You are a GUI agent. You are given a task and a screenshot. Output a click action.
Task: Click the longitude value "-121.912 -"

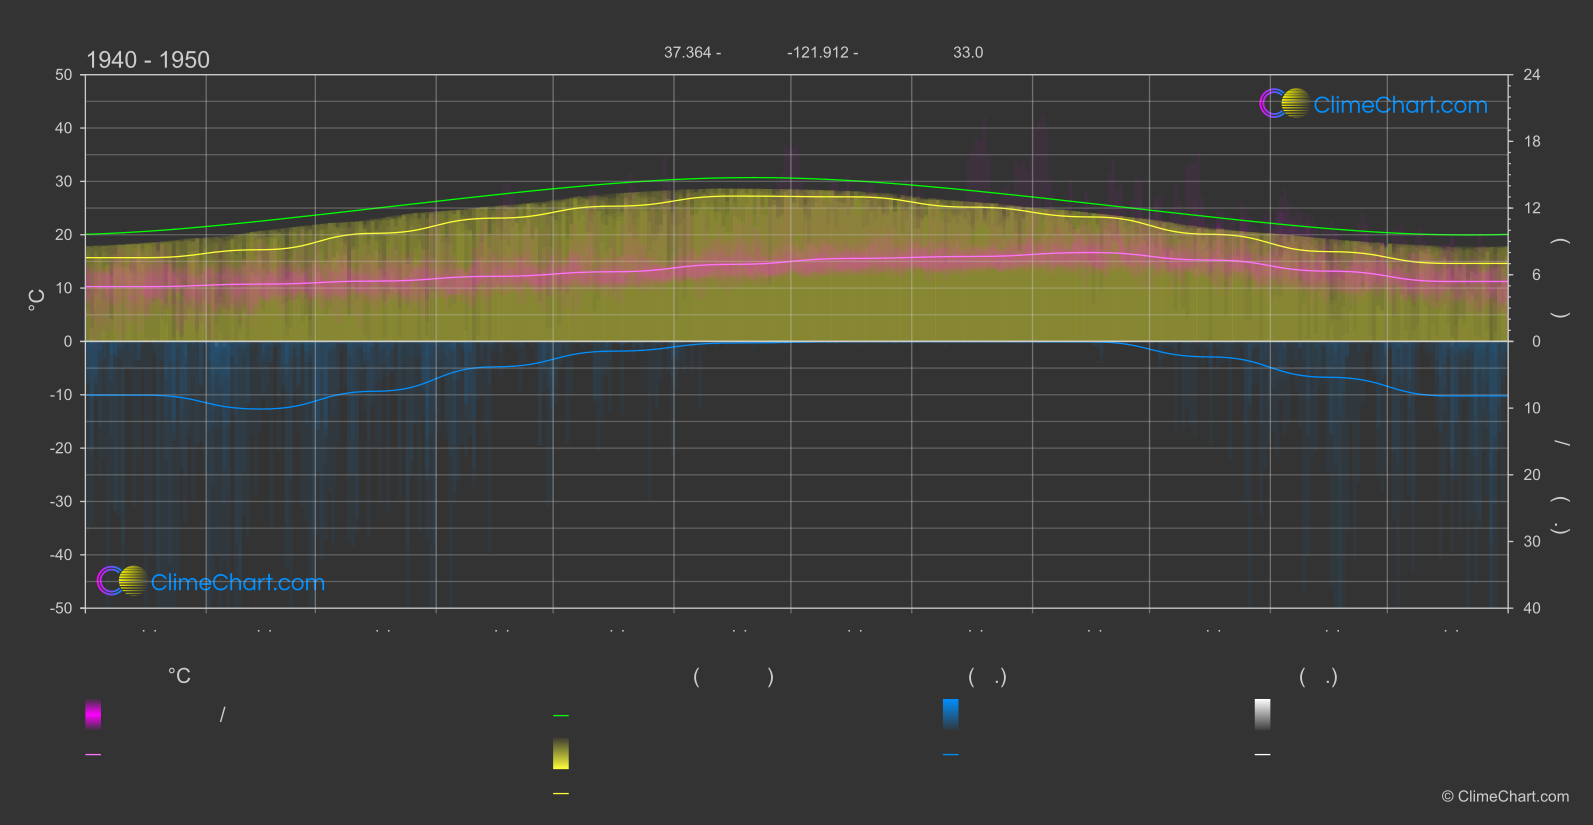pos(822,52)
